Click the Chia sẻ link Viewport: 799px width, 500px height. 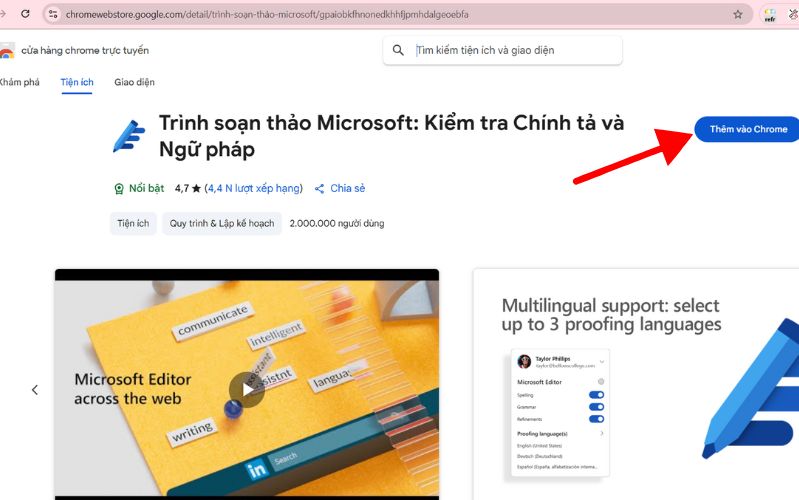(x=348, y=188)
